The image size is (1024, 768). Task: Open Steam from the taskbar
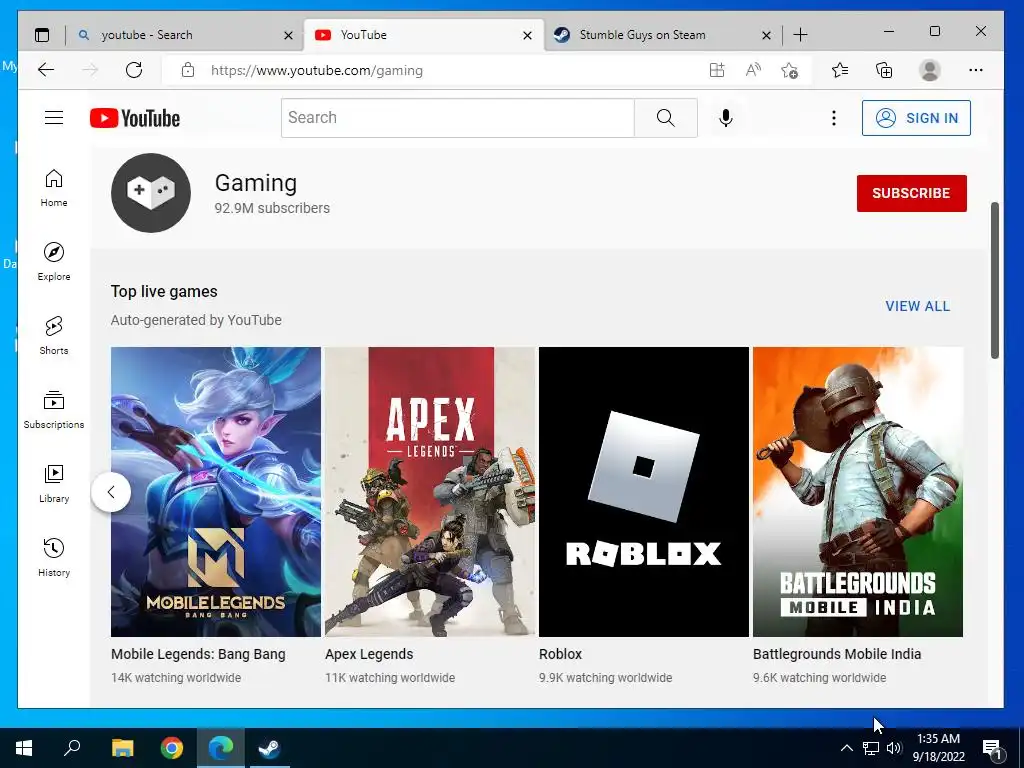pyautogui.click(x=269, y=748)
